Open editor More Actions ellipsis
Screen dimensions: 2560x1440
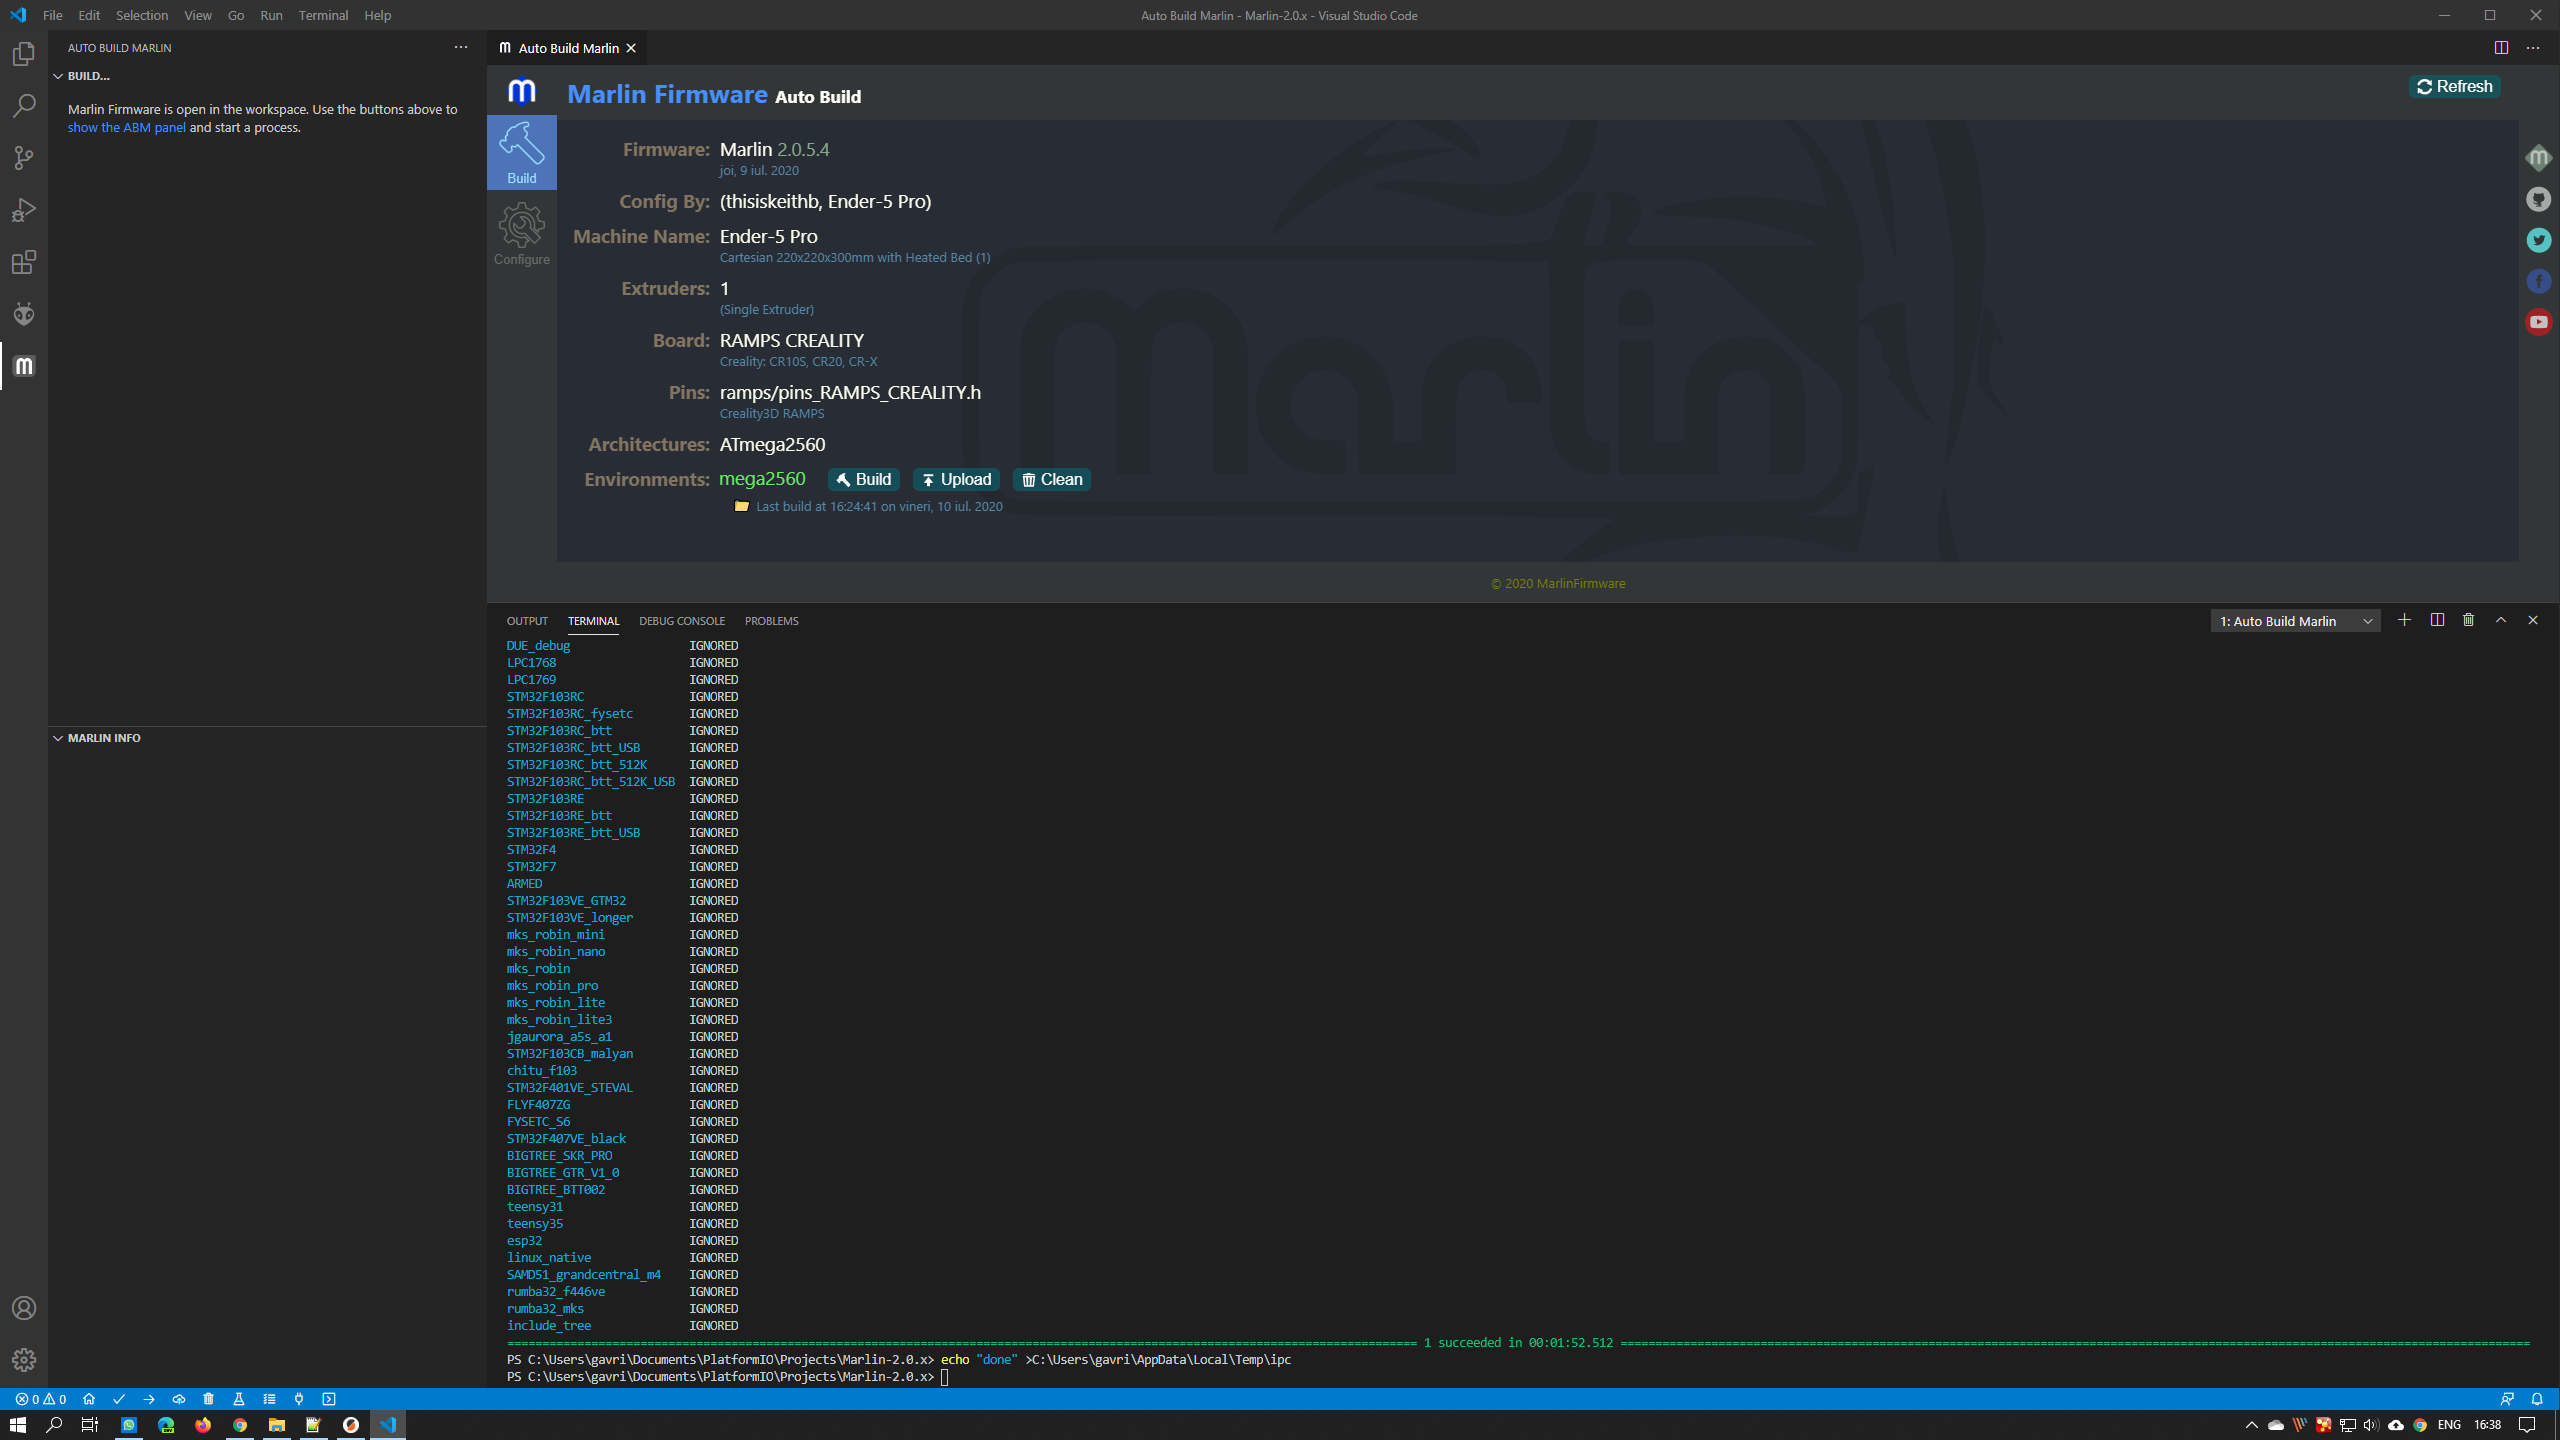(x=2533, y=47)
